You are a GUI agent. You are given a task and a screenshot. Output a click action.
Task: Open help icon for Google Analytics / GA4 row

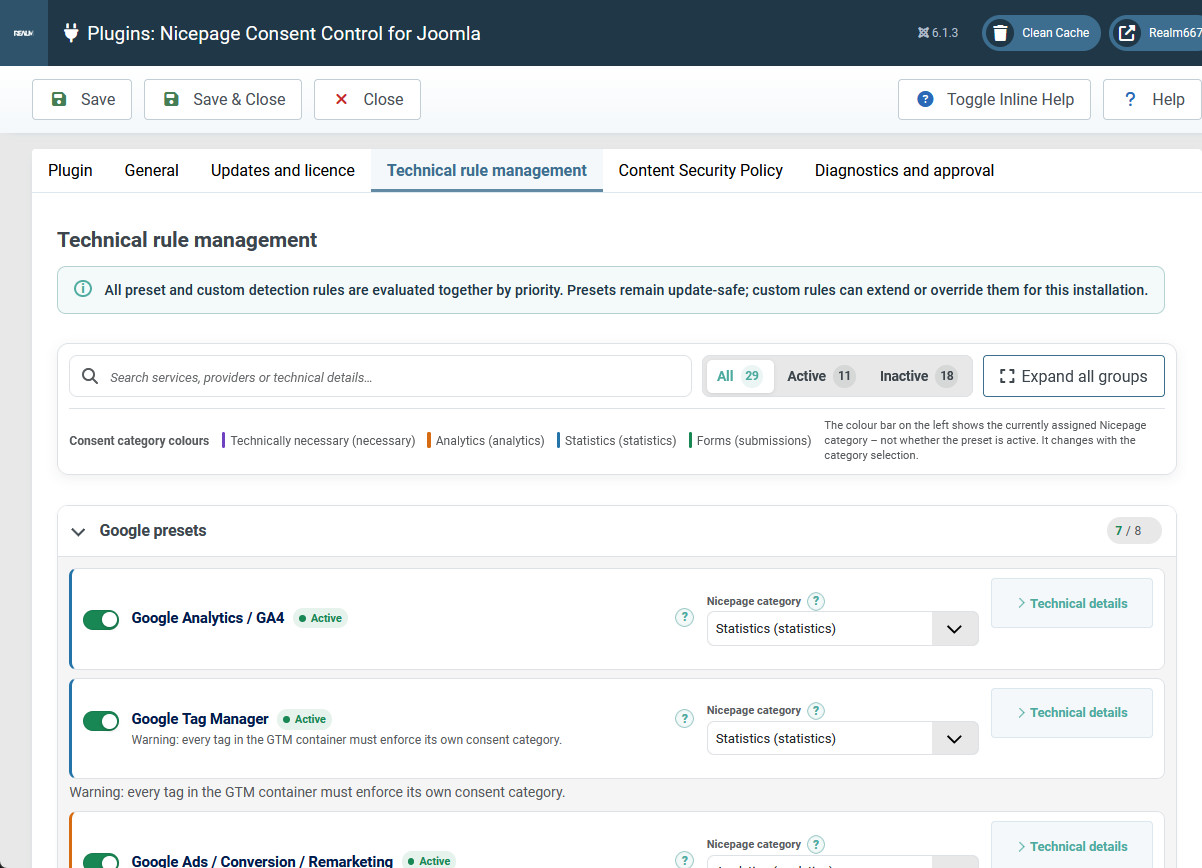pos(684,618)
